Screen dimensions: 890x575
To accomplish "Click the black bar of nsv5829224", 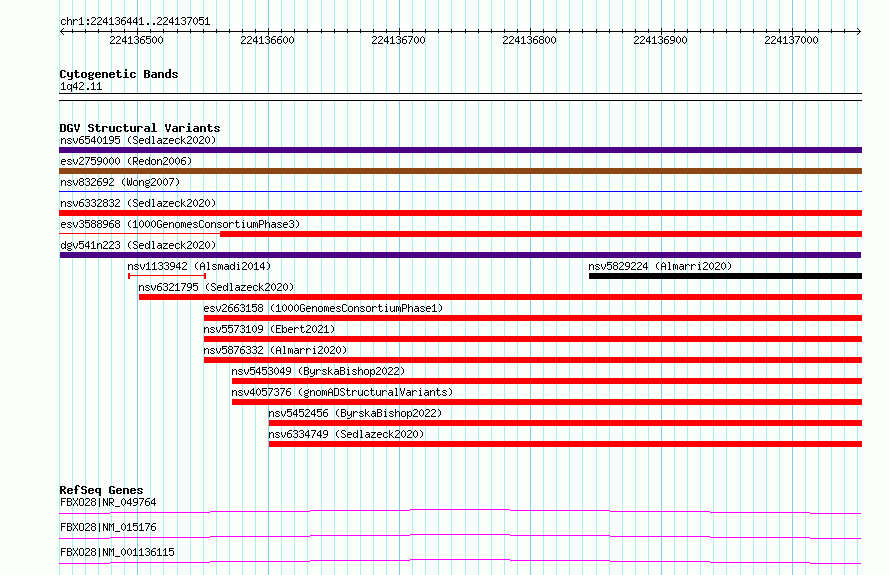I will click(x=725, y=276).
